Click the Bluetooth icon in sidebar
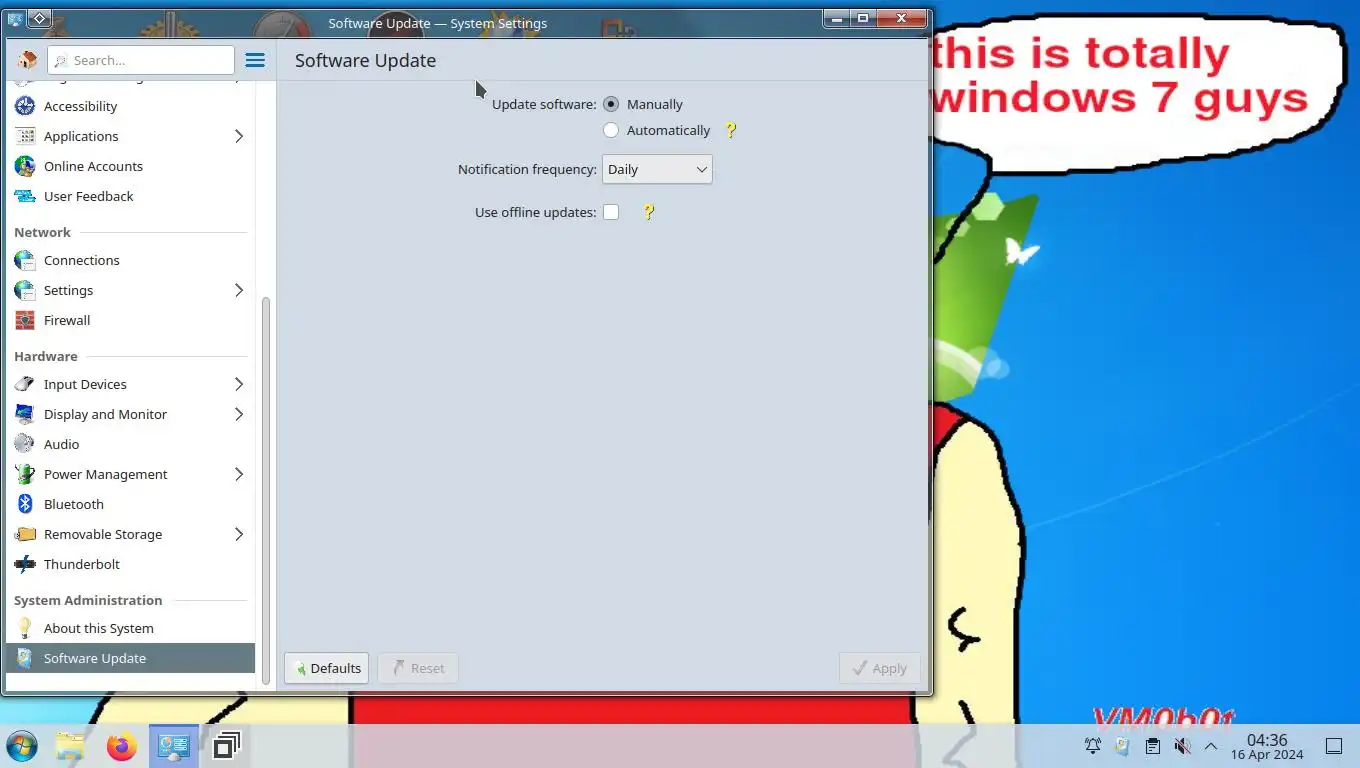1360x768 pixels. [25, 504]
